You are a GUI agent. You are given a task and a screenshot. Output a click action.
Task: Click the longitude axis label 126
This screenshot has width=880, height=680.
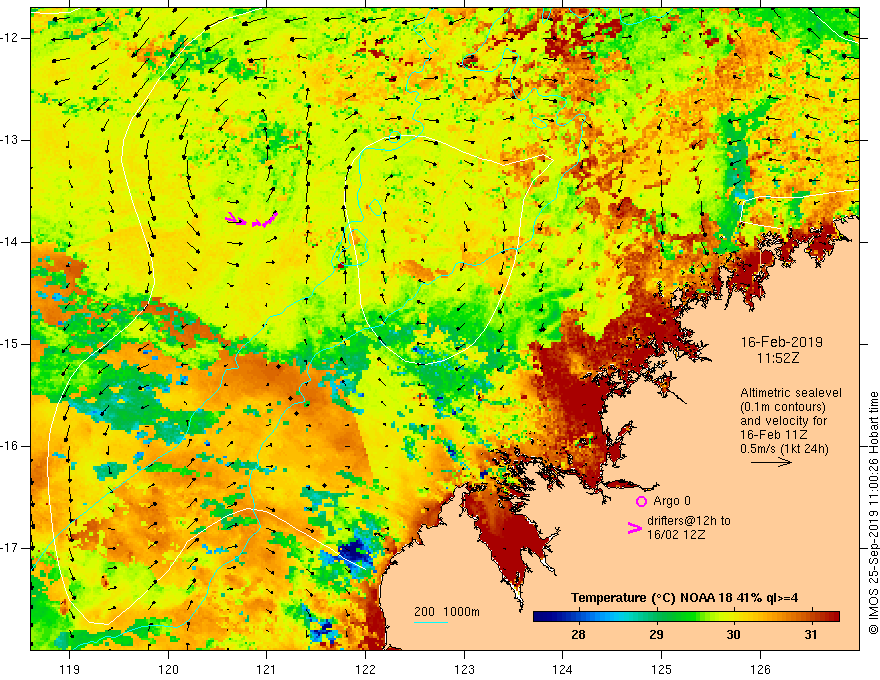click(760, 669)
